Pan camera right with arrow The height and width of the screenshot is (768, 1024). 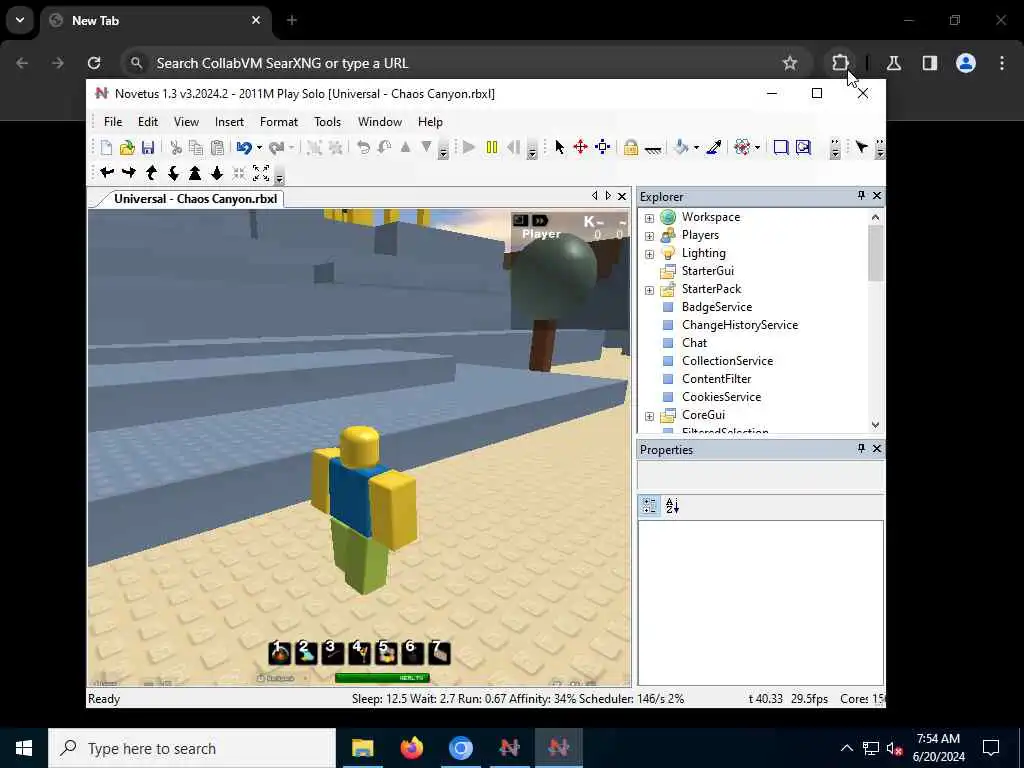[x=129, y=173]
